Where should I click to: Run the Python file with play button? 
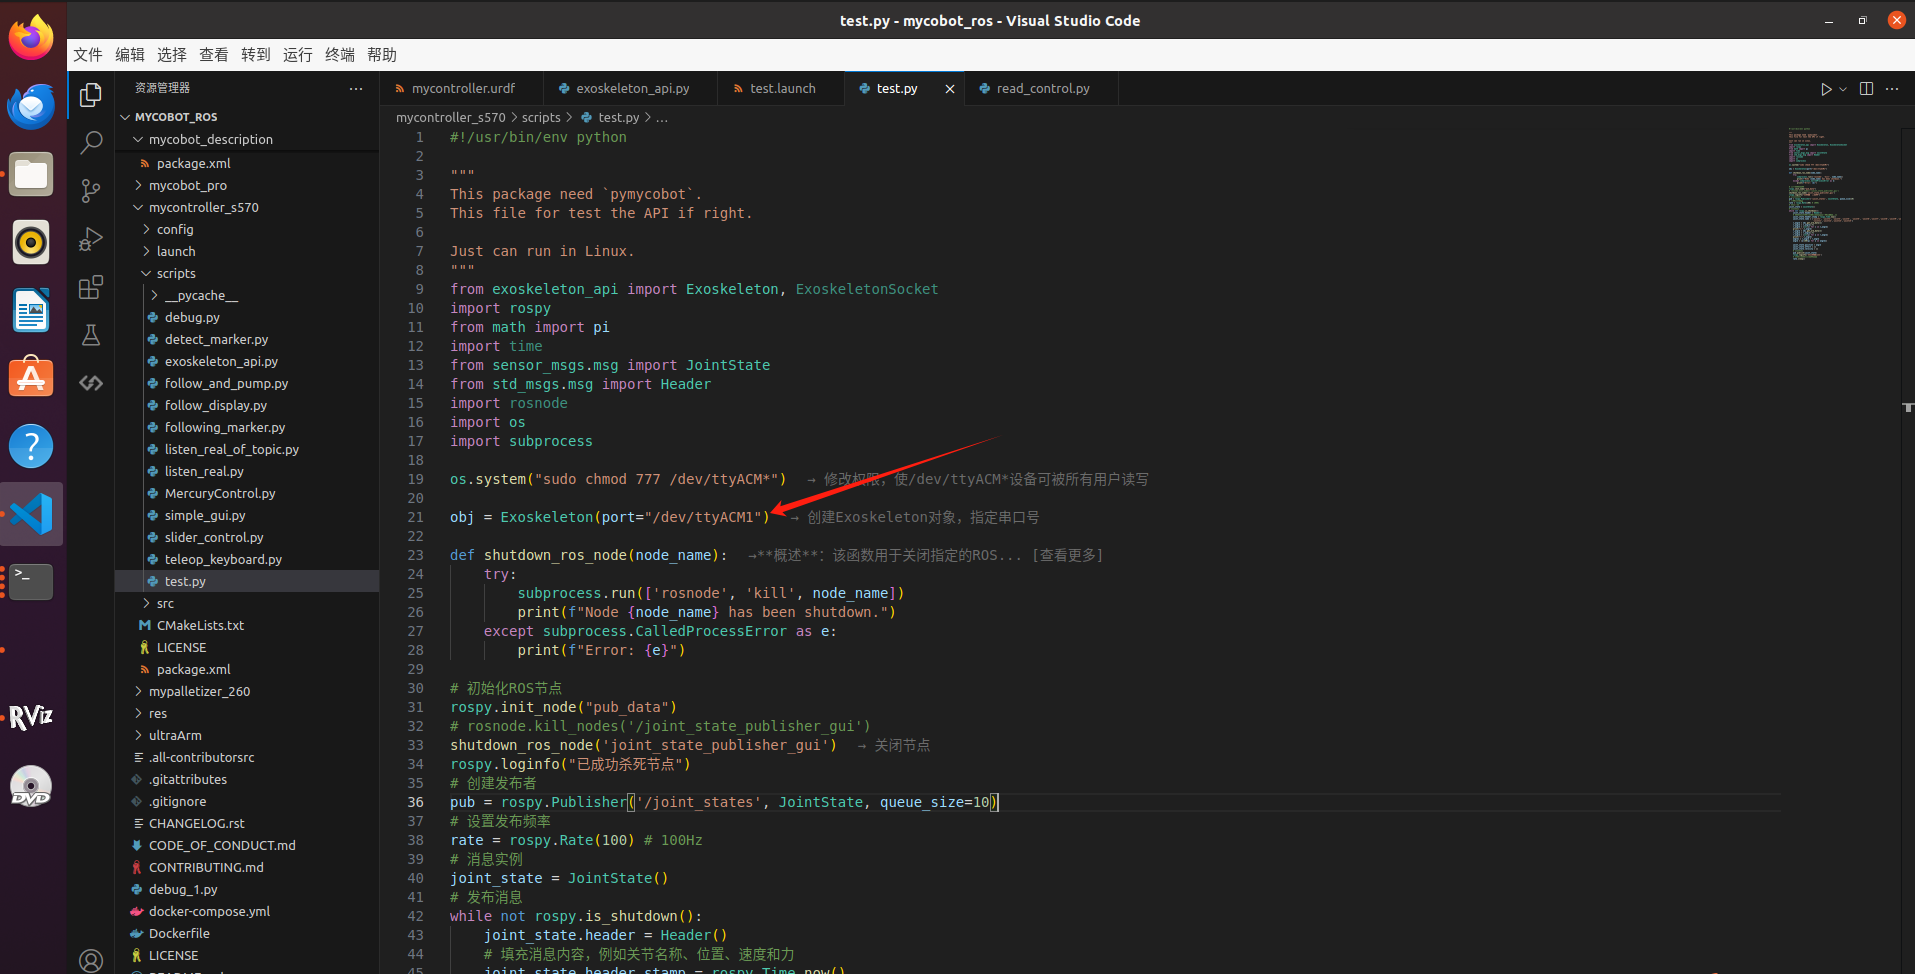pos(1826,89)
